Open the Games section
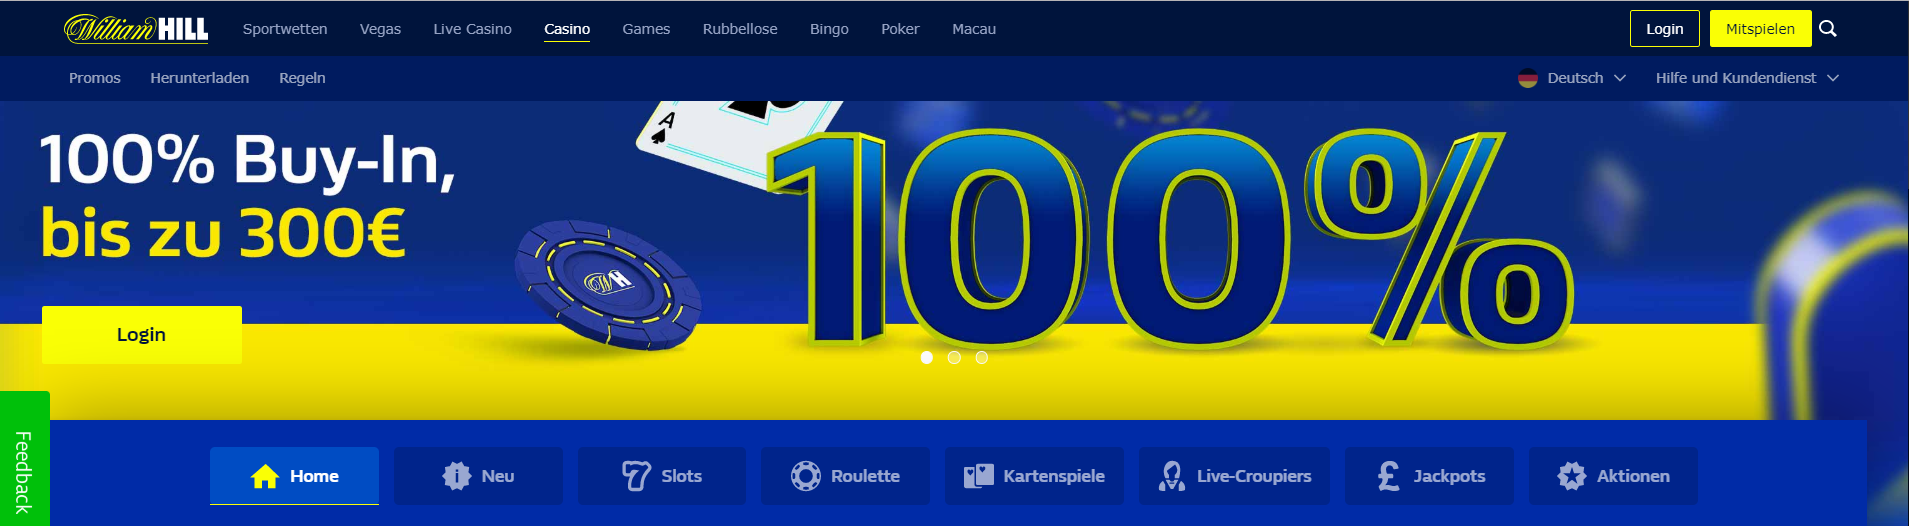 point(646,29)
